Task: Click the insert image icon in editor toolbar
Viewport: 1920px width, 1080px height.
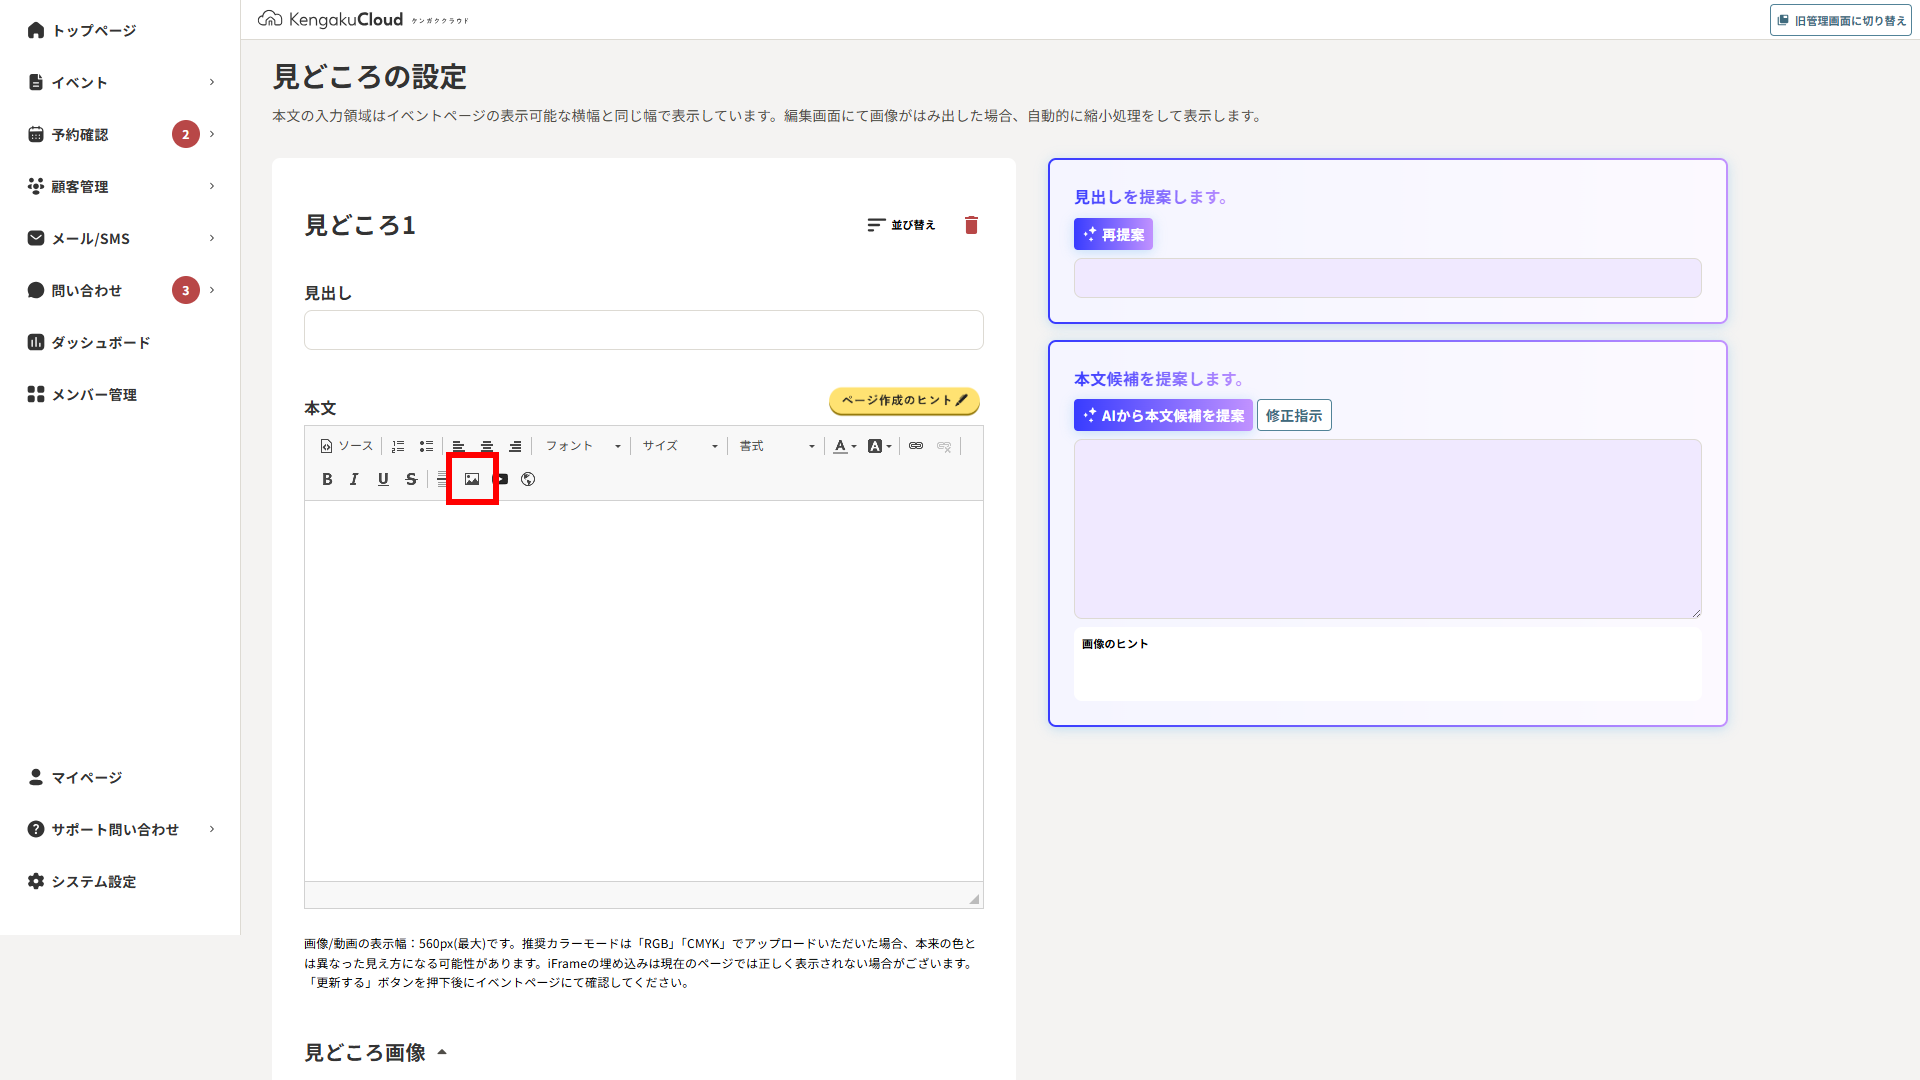Action: click(x=472, y=479)
